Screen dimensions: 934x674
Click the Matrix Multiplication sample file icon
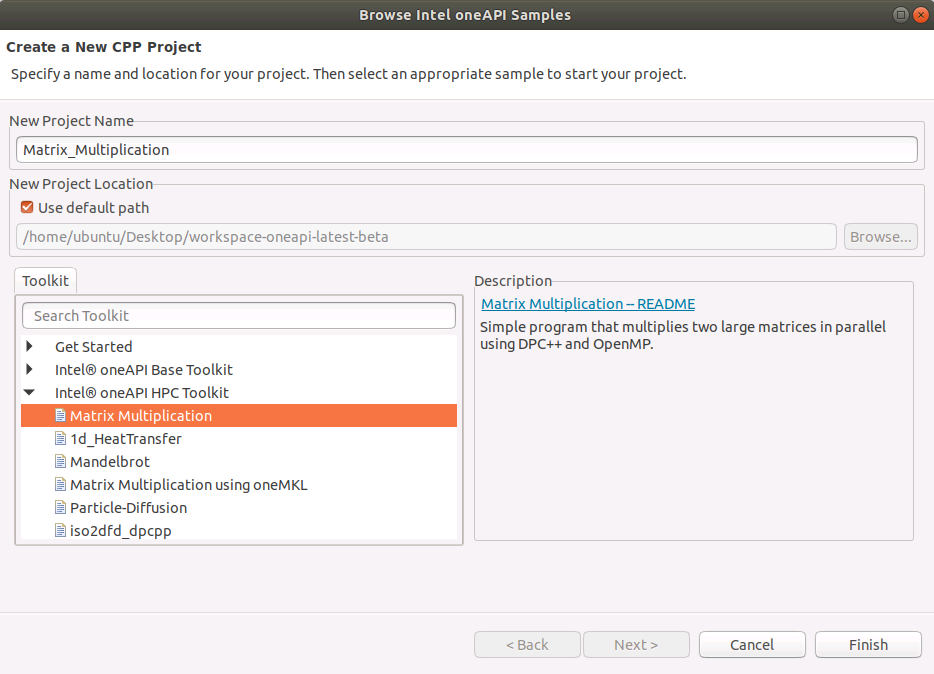coord(60,415)
